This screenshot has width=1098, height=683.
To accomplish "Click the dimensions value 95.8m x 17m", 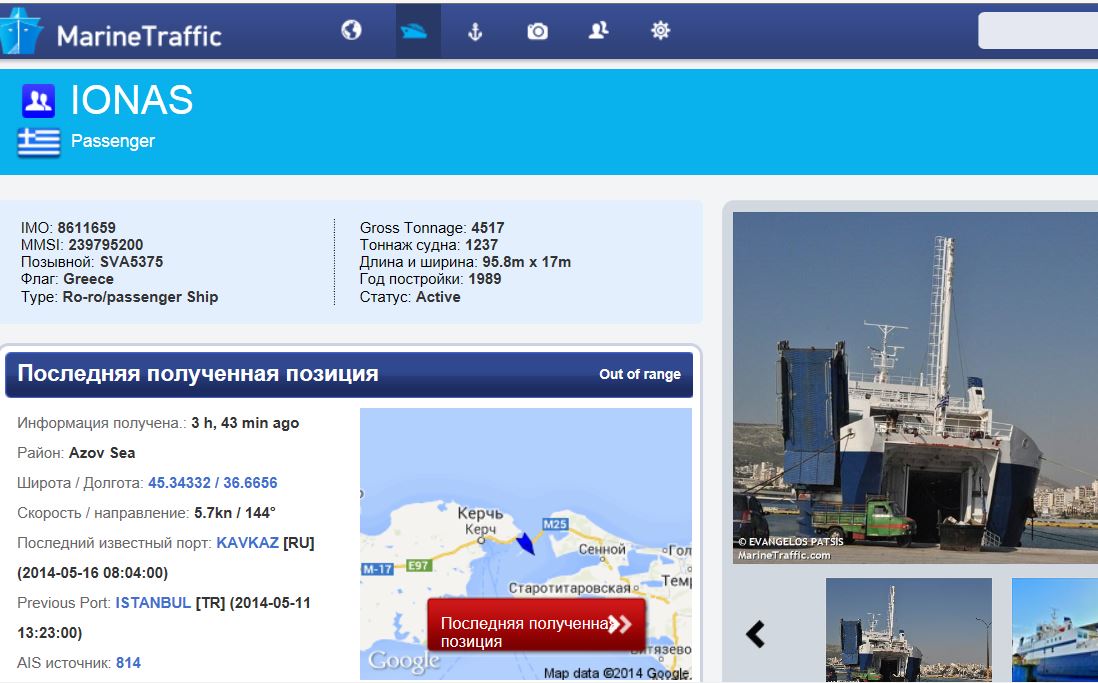I will [527, 262].
